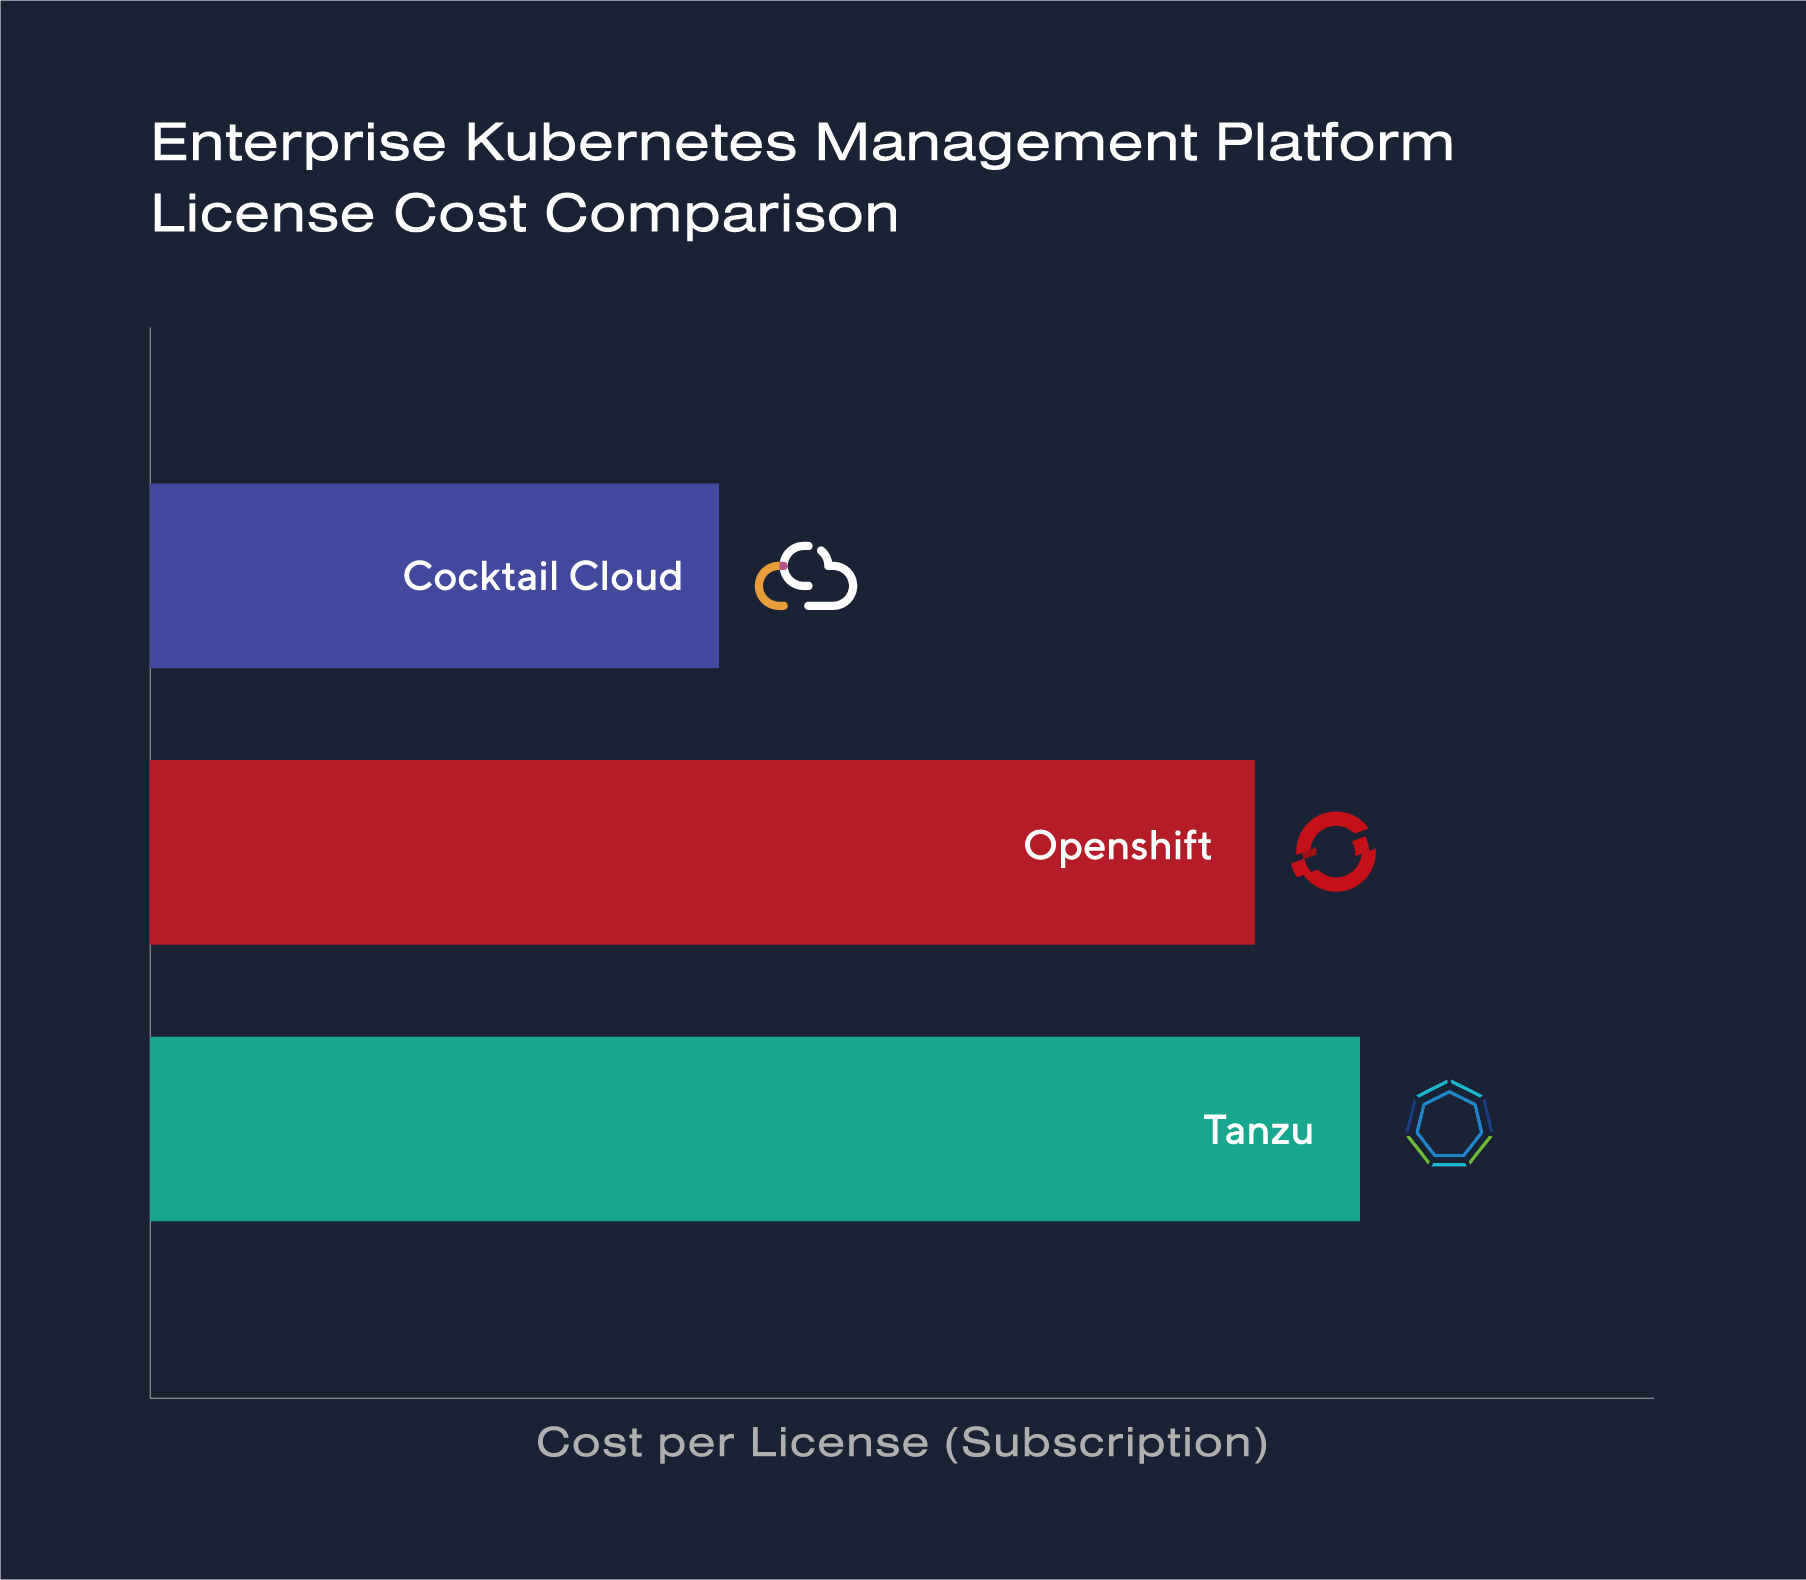Click the "Cost per License (Subscription)" axis label
Viewport: 1806px width, 1580px height.
pyautogui.click(x=902, y=1442)
